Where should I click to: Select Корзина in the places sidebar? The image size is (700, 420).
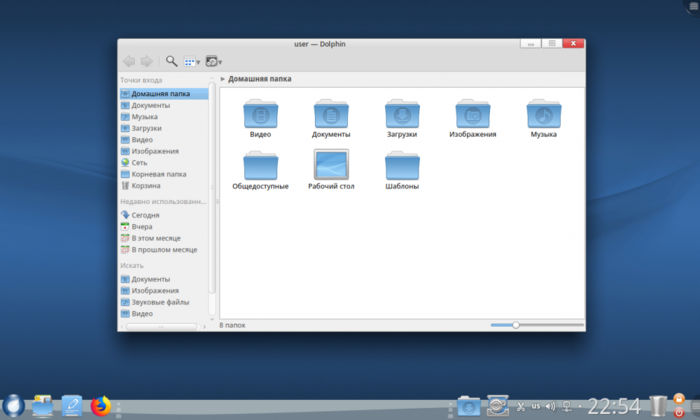click(x=146, y=185)
